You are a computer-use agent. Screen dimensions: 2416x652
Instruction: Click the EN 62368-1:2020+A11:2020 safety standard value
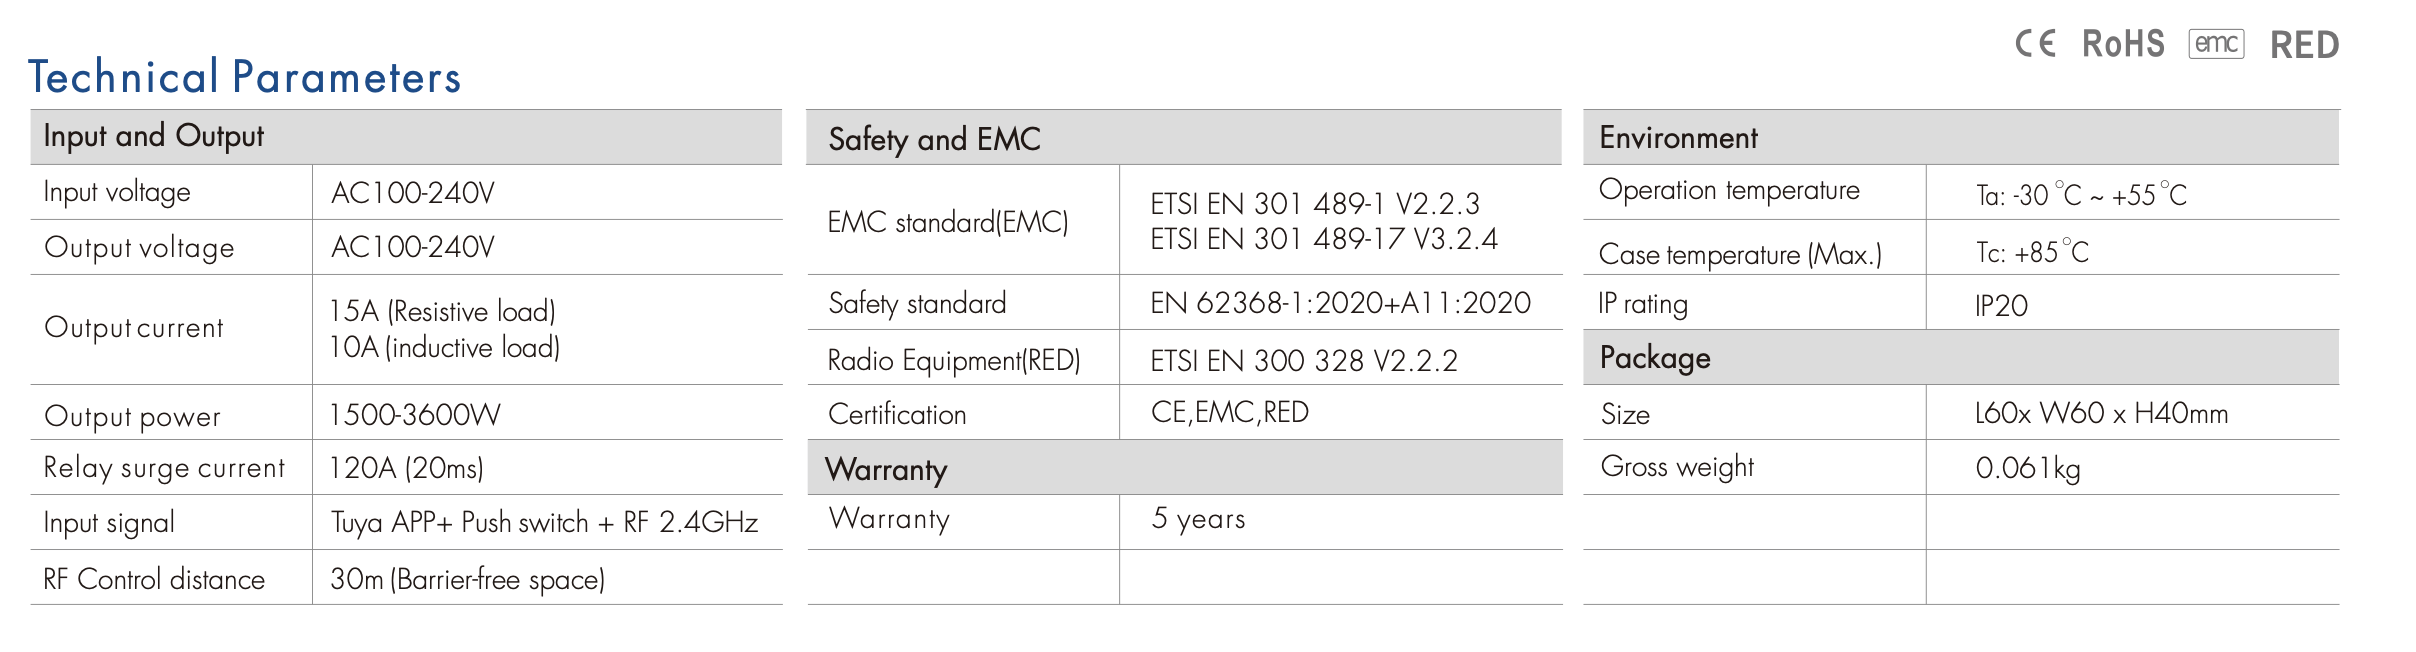coord(1340,303)
